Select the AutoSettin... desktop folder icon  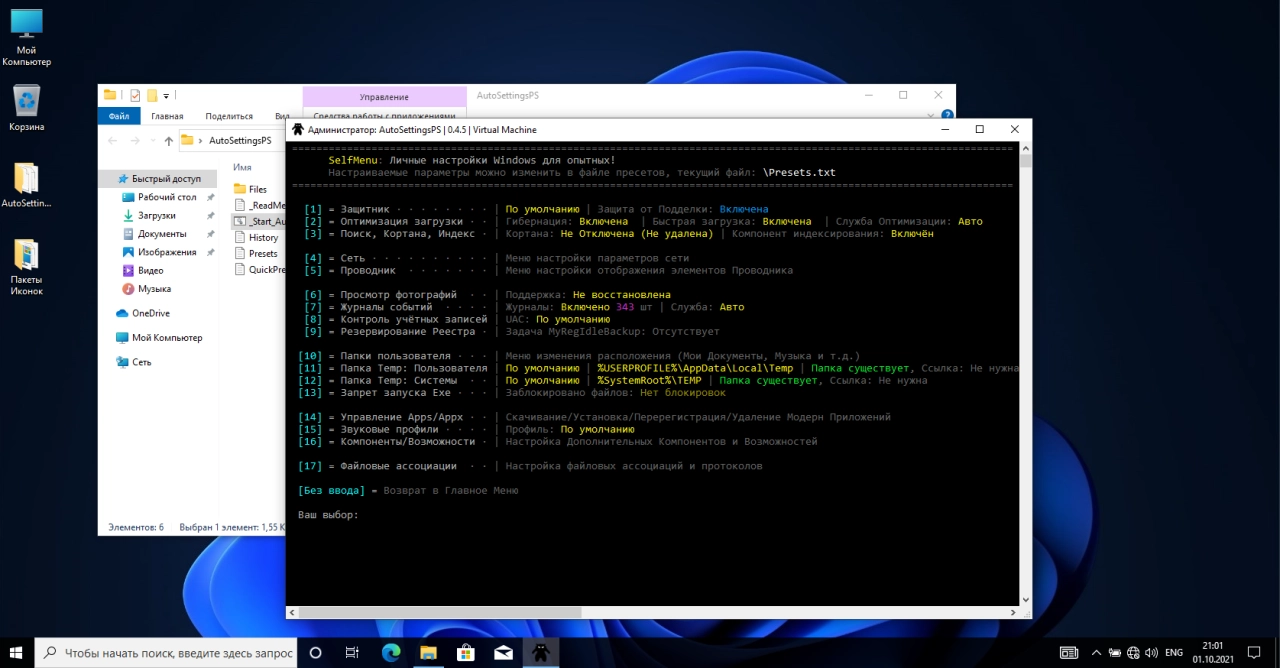pos(26,185)
